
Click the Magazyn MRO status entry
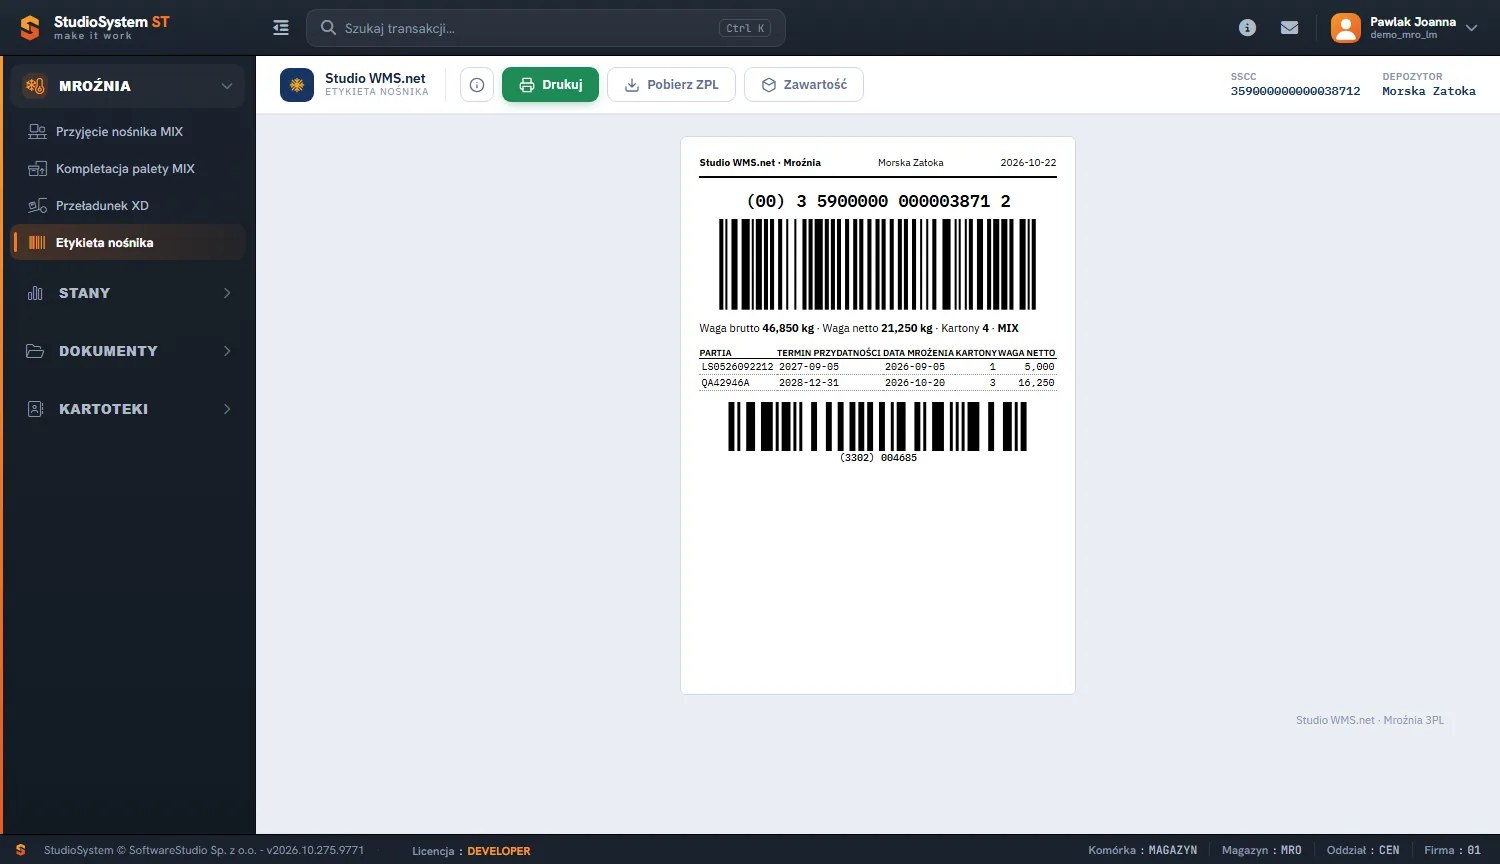click(1262, 850)
